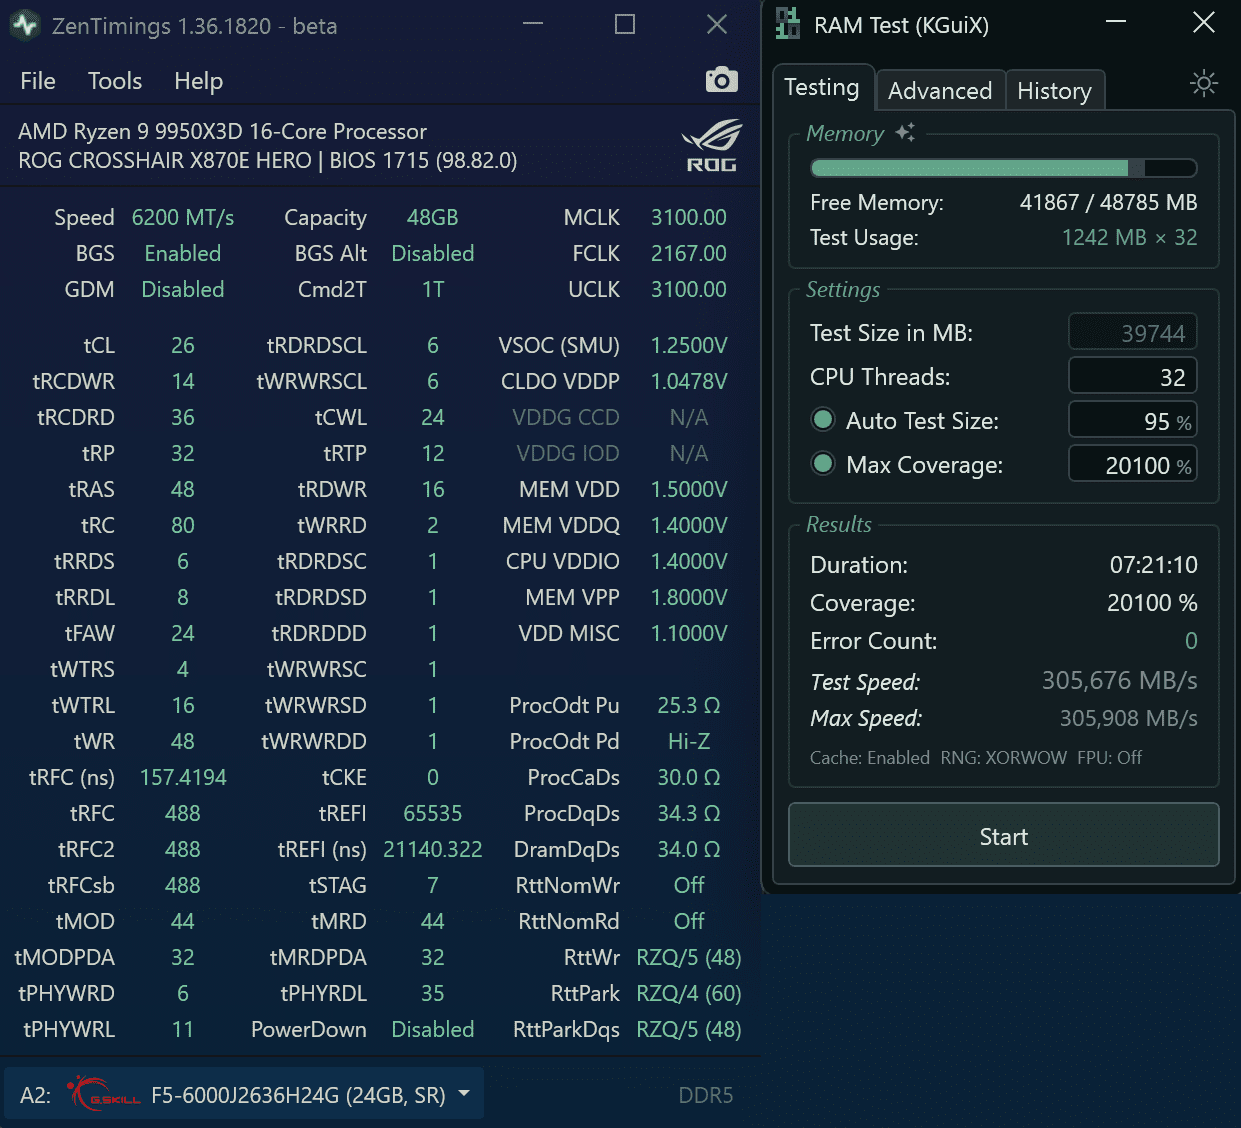
Task: Click the tREFI value 65535
Action: coord(432,813)
